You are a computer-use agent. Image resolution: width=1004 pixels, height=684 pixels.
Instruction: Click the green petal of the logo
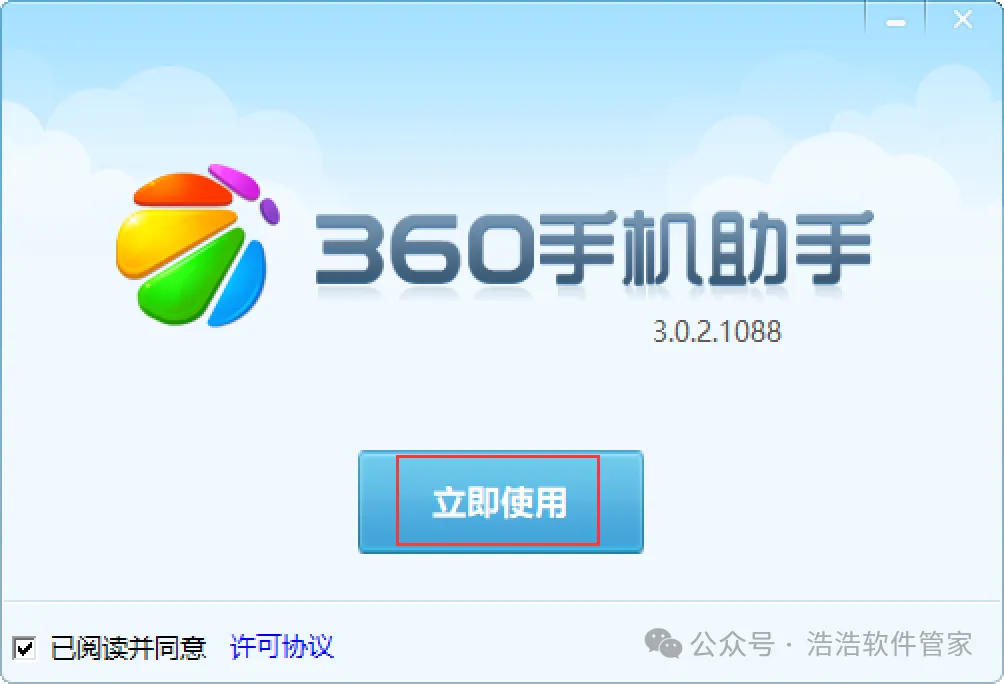pyautogui.click(x=190, y=279)
